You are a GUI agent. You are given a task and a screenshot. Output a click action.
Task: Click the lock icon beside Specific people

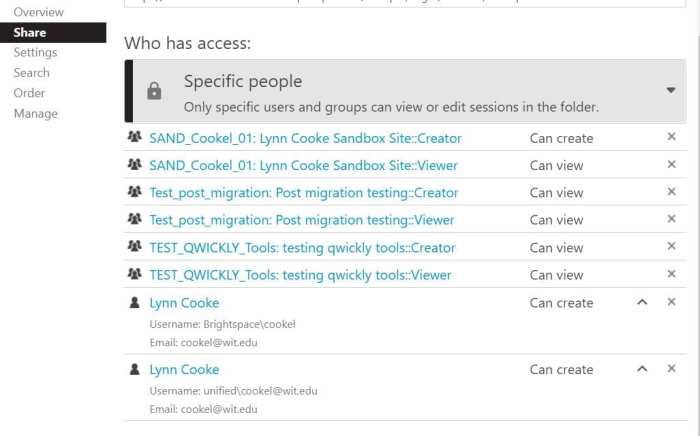154,91
